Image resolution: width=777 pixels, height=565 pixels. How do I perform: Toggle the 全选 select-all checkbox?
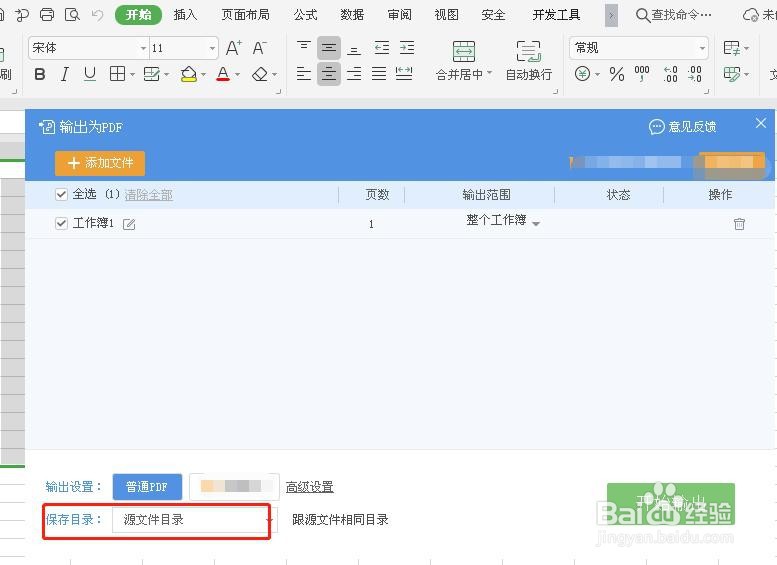pyautogui.click(x=61, y=194)
